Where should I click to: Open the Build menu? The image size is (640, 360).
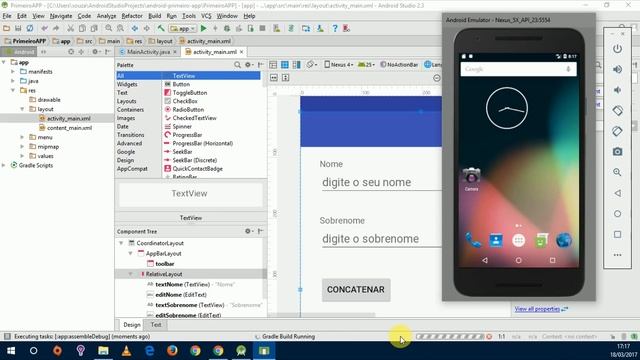pos(154,16)
